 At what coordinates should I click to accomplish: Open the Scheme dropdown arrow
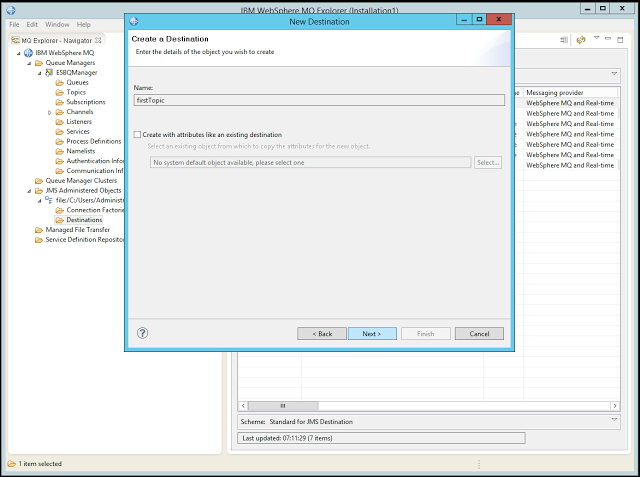pos(614,419)
